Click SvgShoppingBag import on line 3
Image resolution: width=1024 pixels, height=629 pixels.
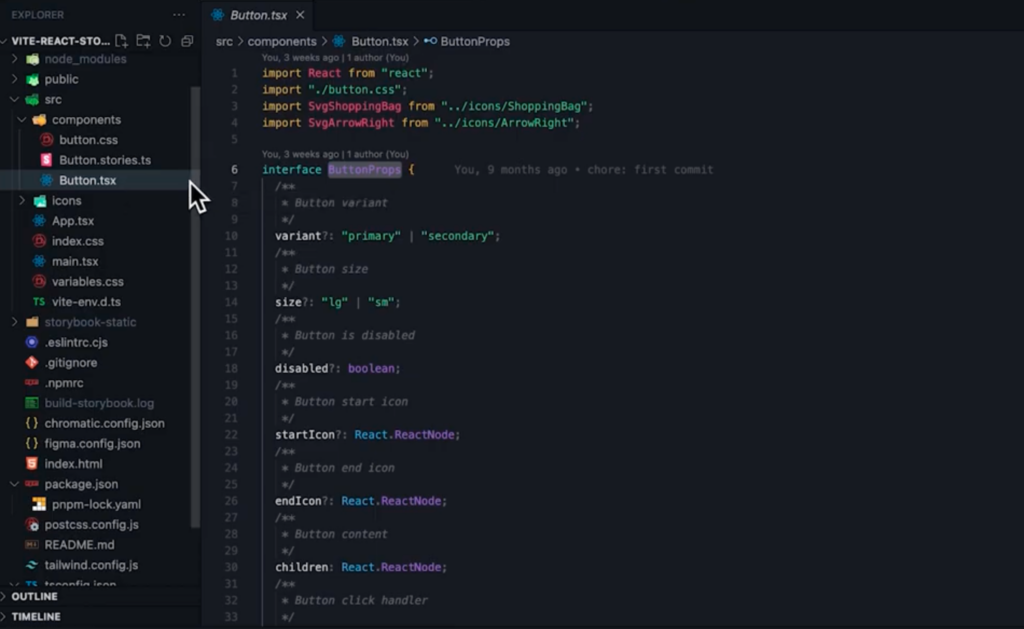click(354, 106)
